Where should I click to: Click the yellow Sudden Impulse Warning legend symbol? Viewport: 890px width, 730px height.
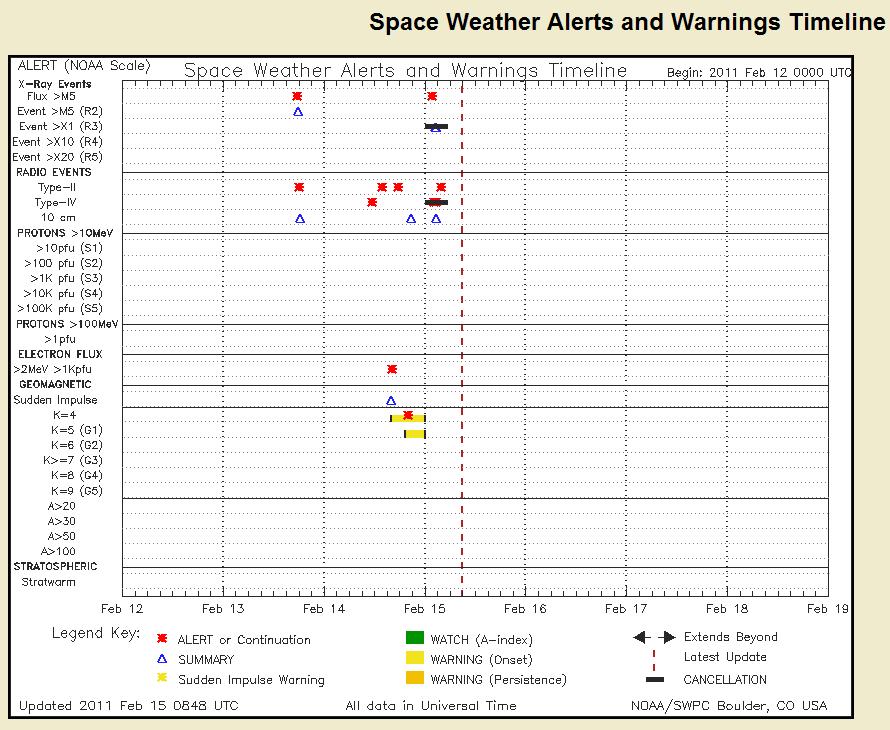(162, 677)
